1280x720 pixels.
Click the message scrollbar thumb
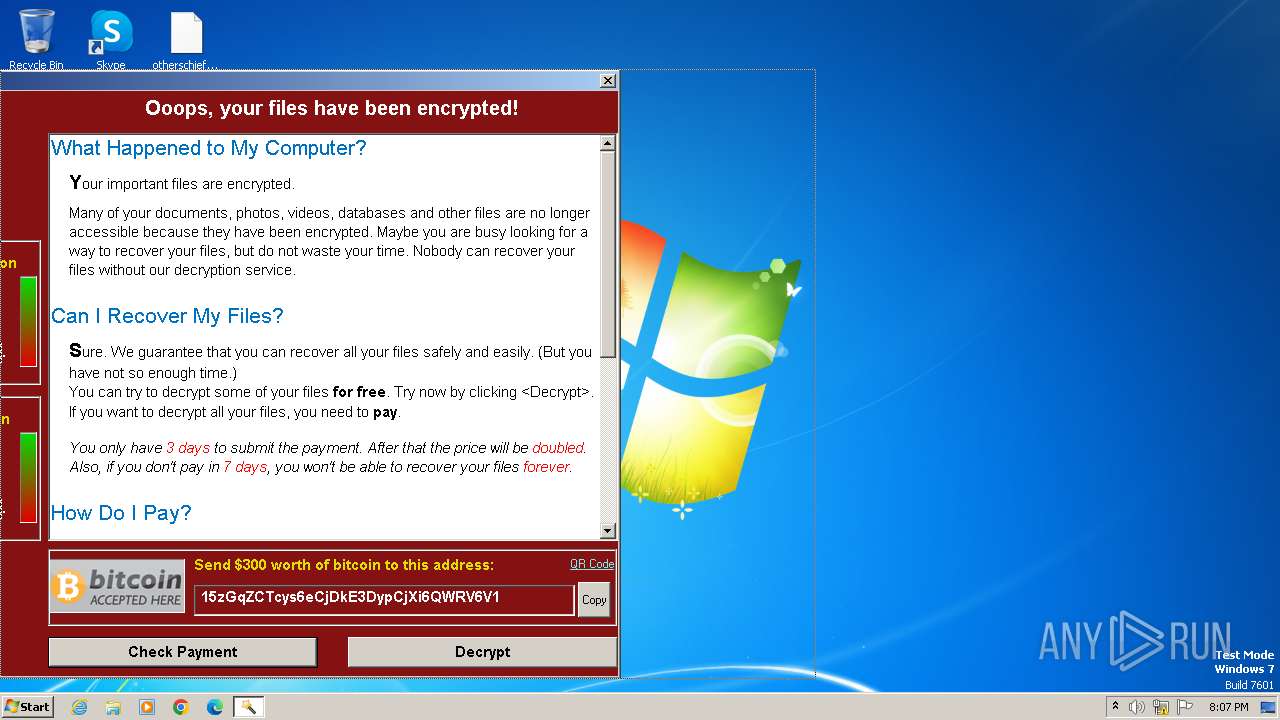(x=608, y=257)
